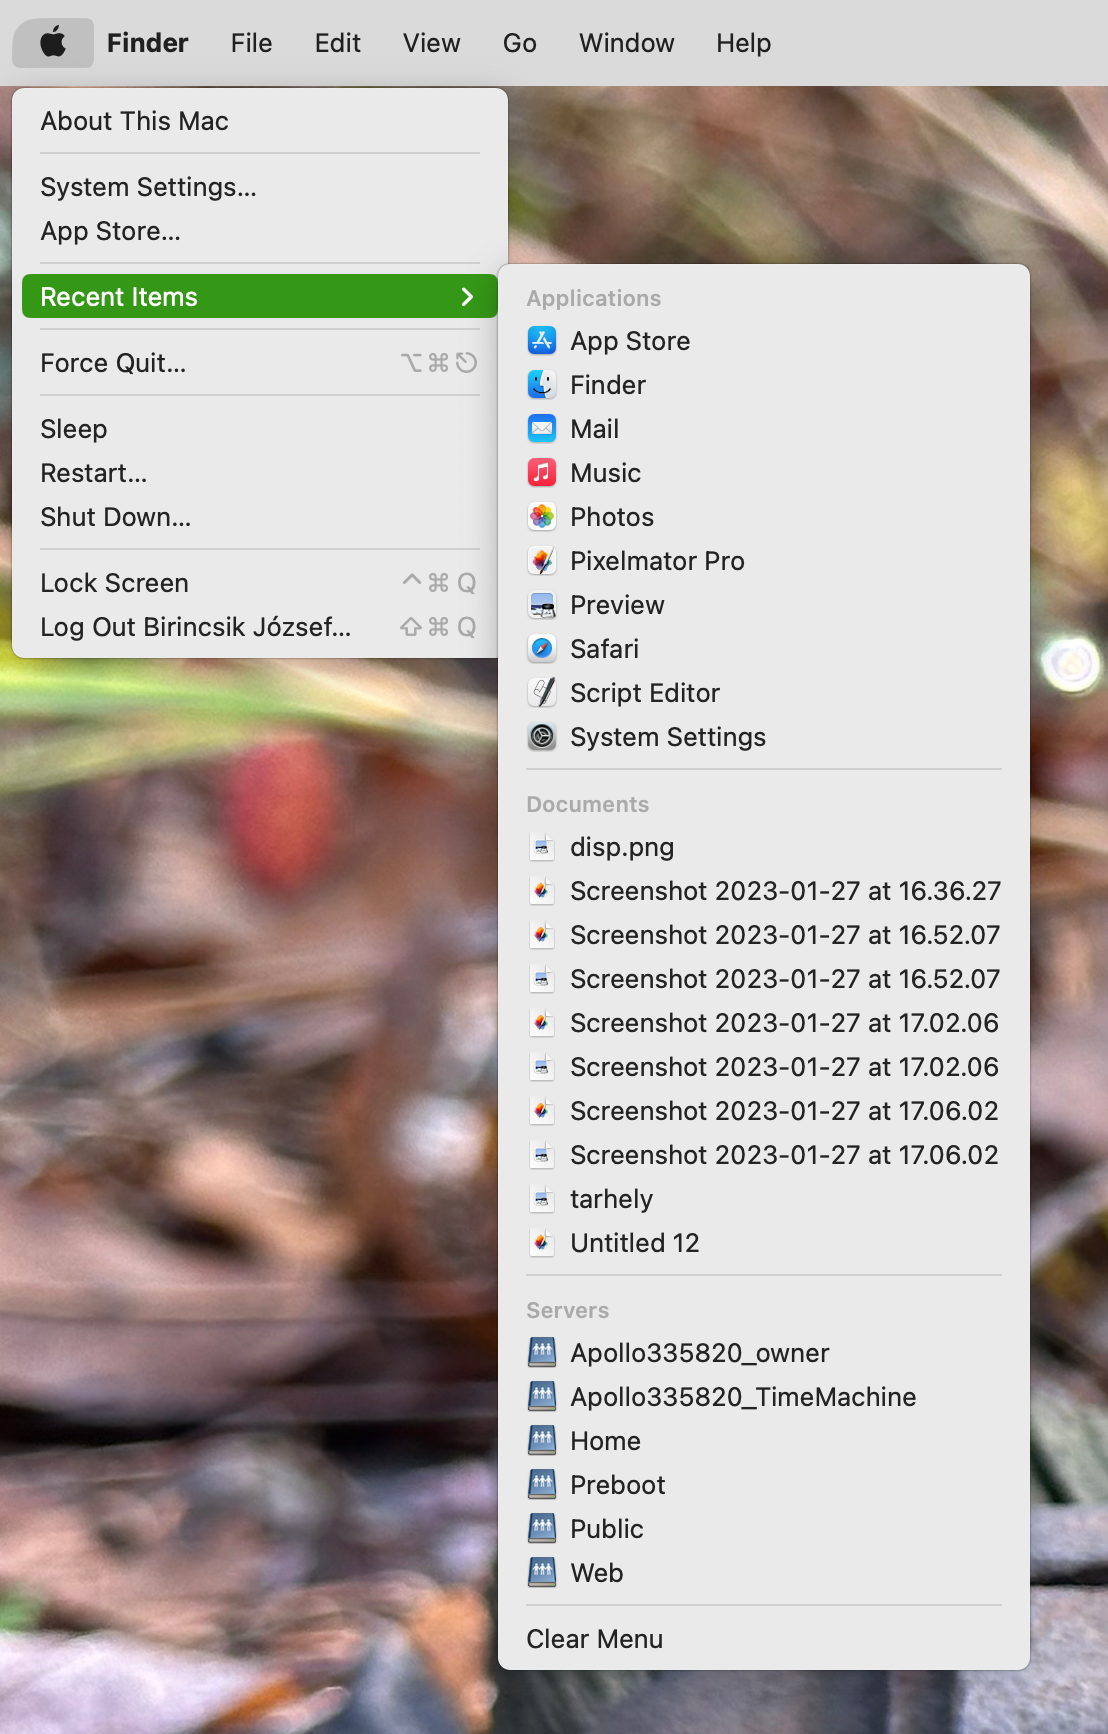1108x1734 pixels.
Task: Choose Shut Down… from Apple menu
Action: point(260,517)
